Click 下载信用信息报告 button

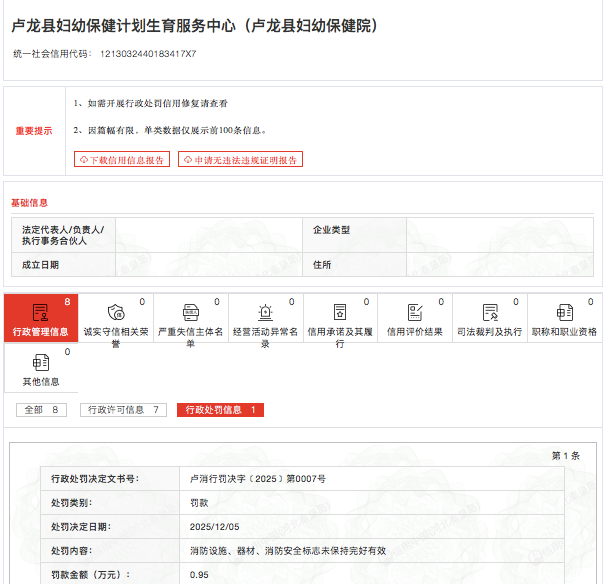tap(122, 160)
